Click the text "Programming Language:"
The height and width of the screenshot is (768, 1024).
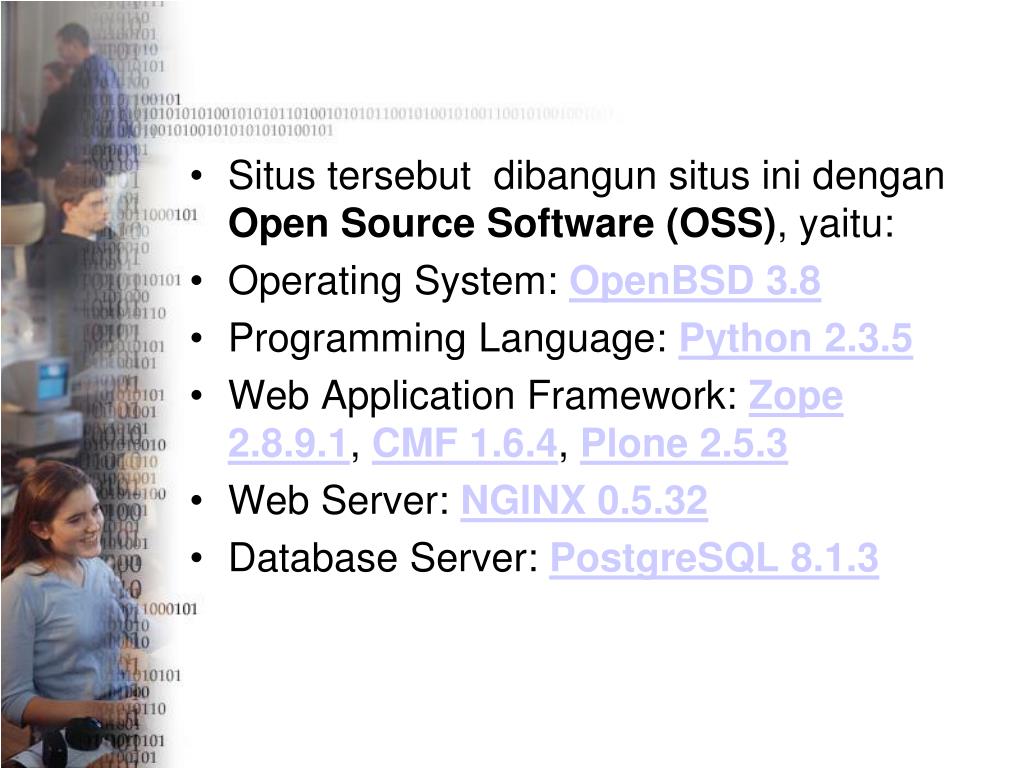click(448, 339)
